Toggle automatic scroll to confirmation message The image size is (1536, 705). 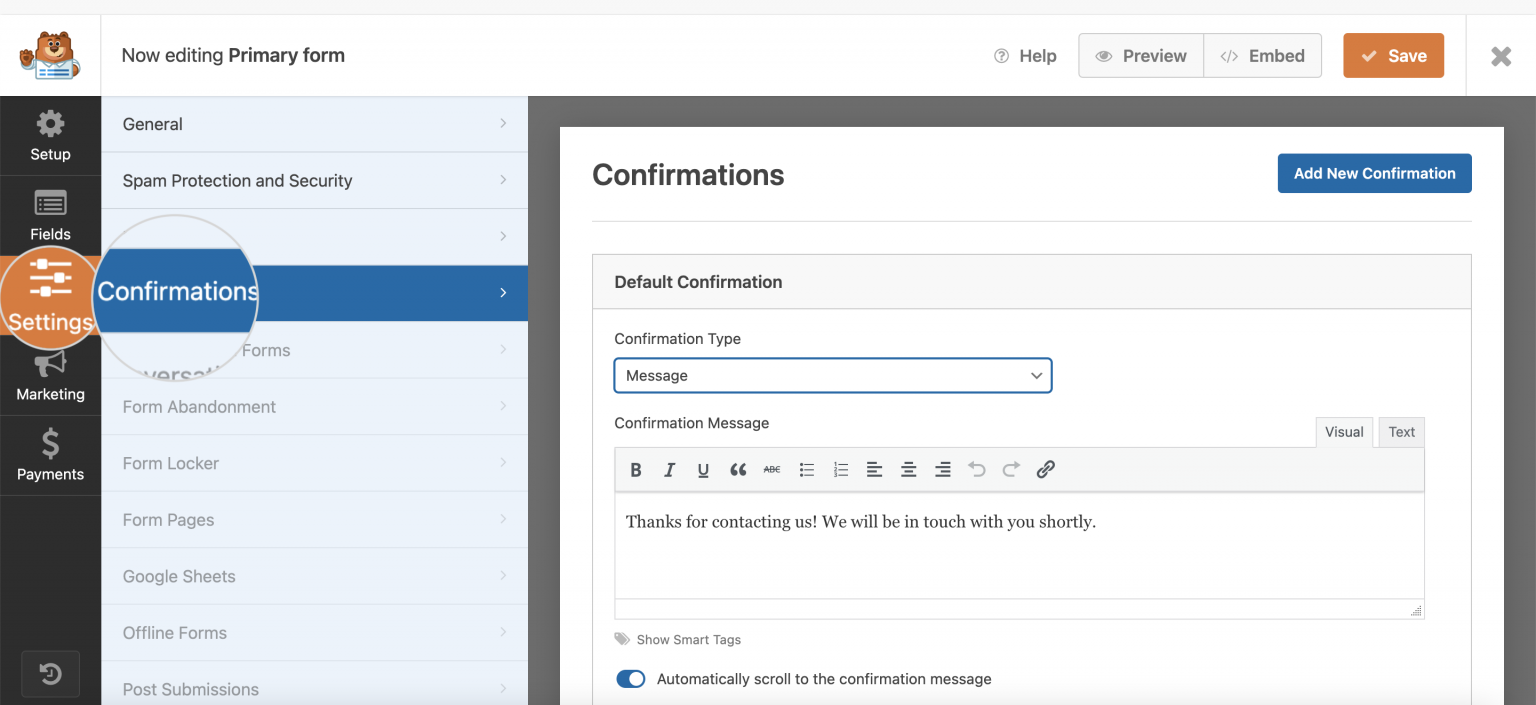click(x=631, y=679)
